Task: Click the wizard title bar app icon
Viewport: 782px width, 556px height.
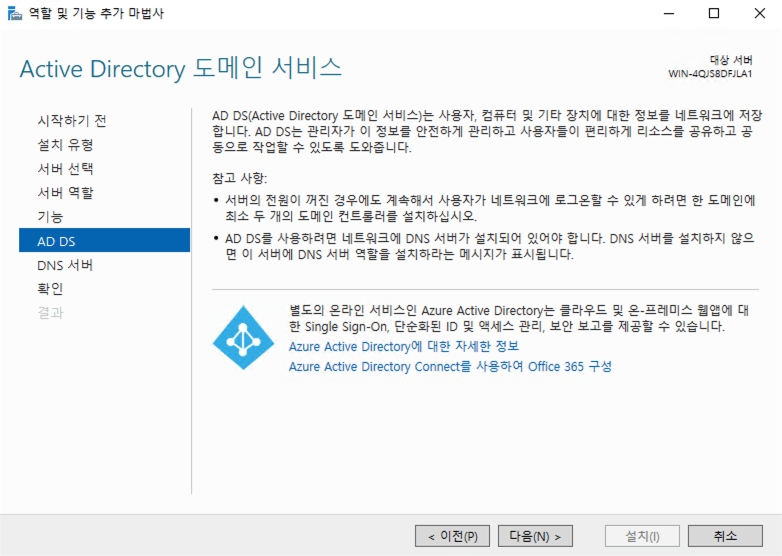Action: (14, 13)
